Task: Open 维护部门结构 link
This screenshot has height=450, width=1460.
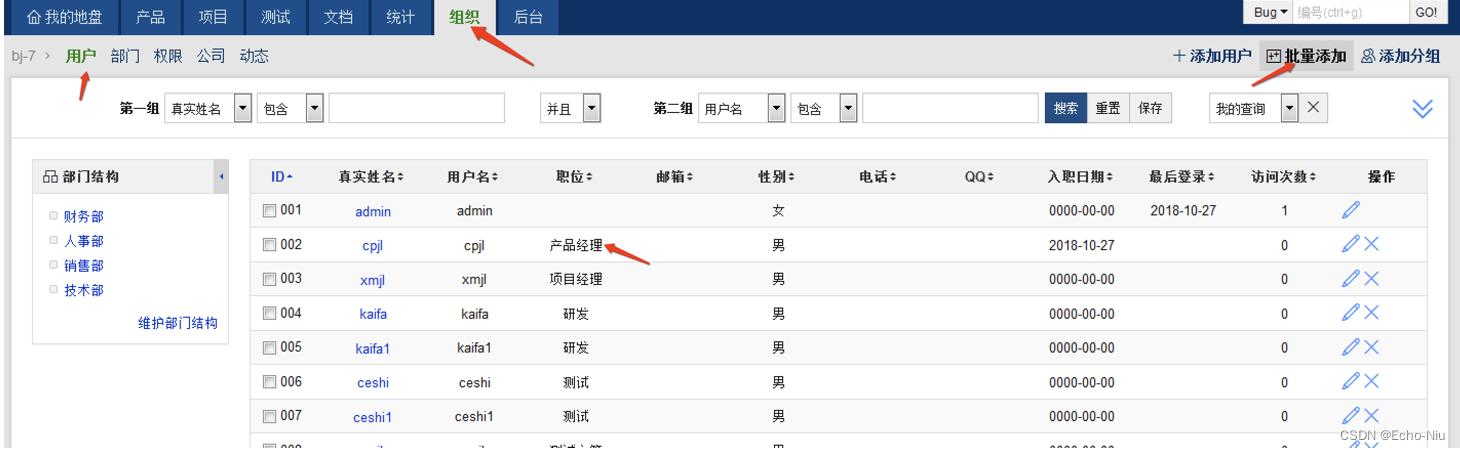Action: [177, 323]
